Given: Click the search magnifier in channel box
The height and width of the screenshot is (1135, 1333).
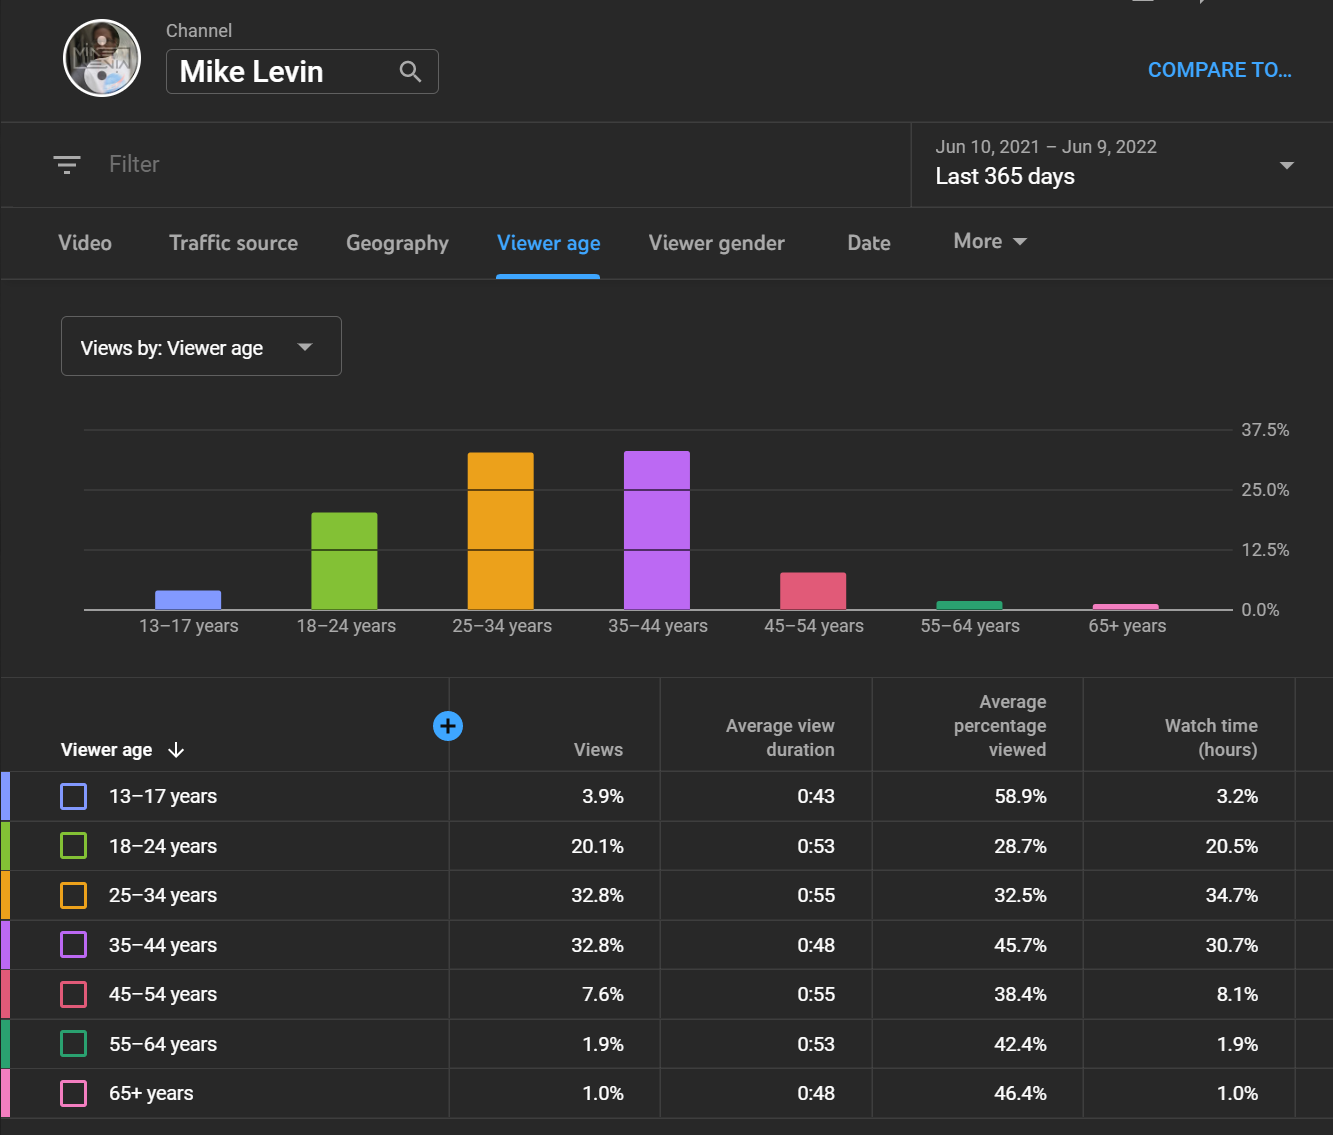Looking at the screenshot, I should click(x=410, y=71).
